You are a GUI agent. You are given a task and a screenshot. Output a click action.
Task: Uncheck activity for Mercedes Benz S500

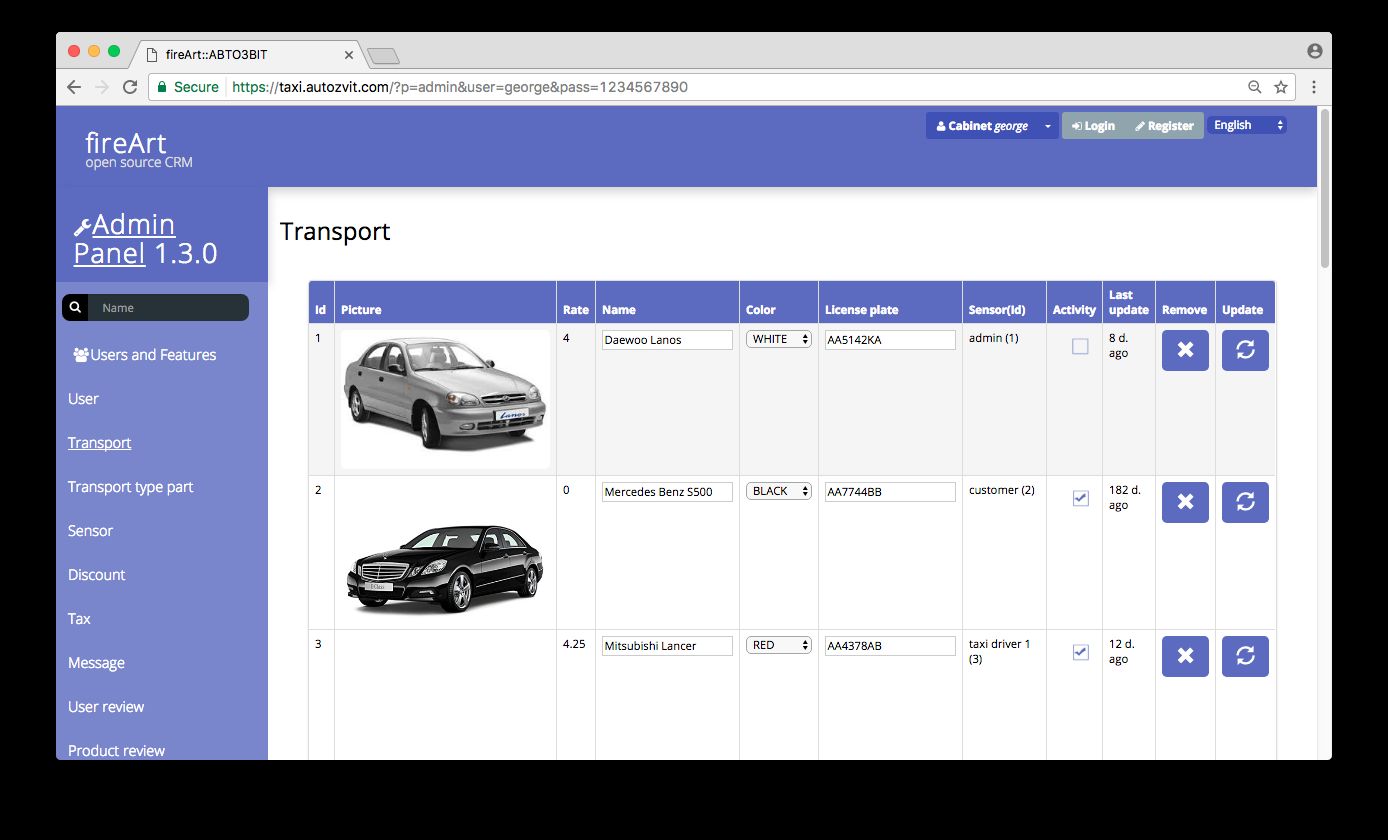pos(1080,498)
